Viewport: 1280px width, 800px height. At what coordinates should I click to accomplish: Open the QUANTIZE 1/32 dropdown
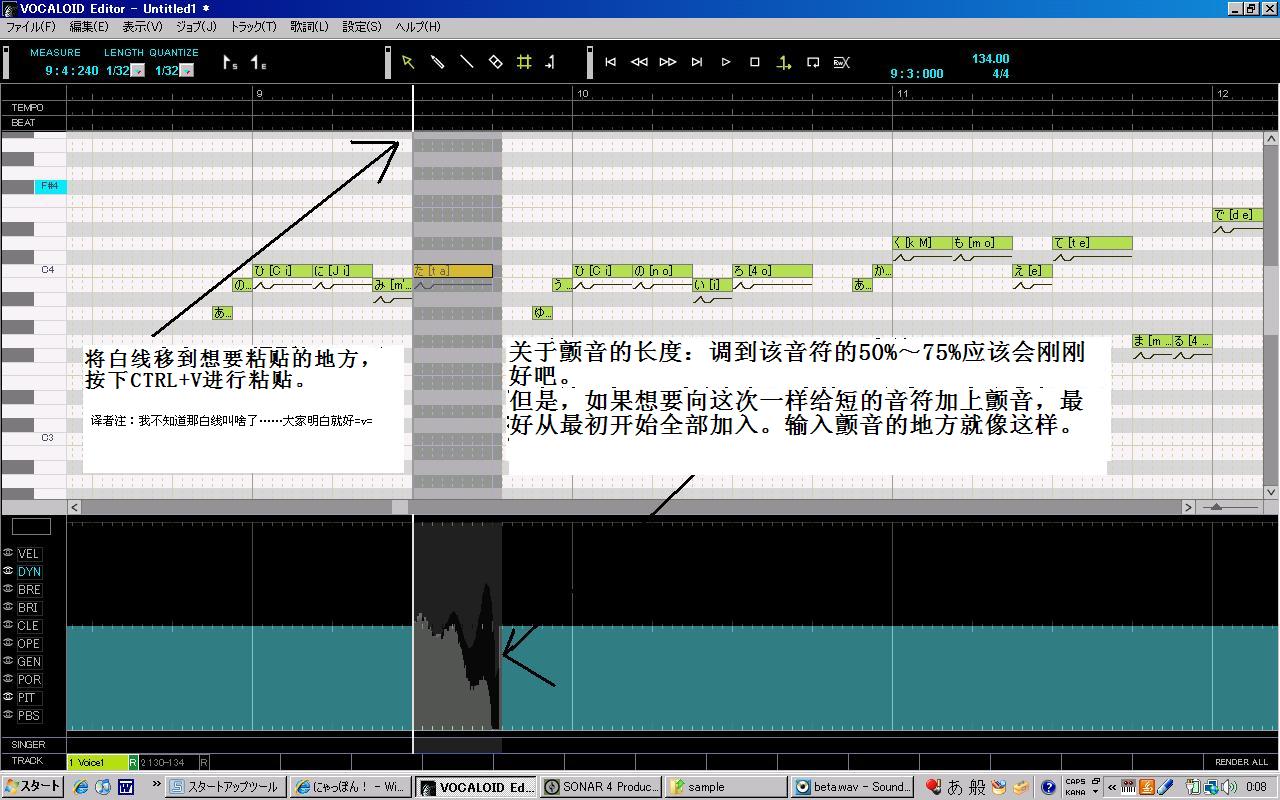click(x=186, y=71)
